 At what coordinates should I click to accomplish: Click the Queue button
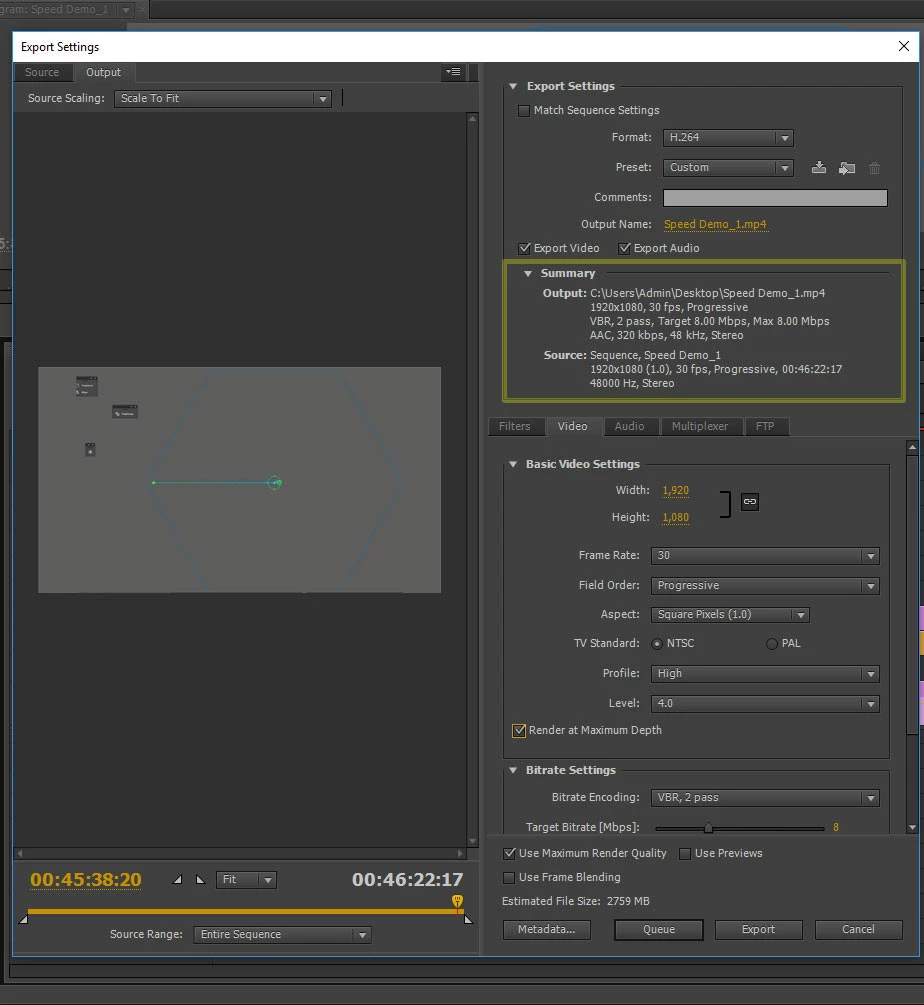(x=659, y=929)
